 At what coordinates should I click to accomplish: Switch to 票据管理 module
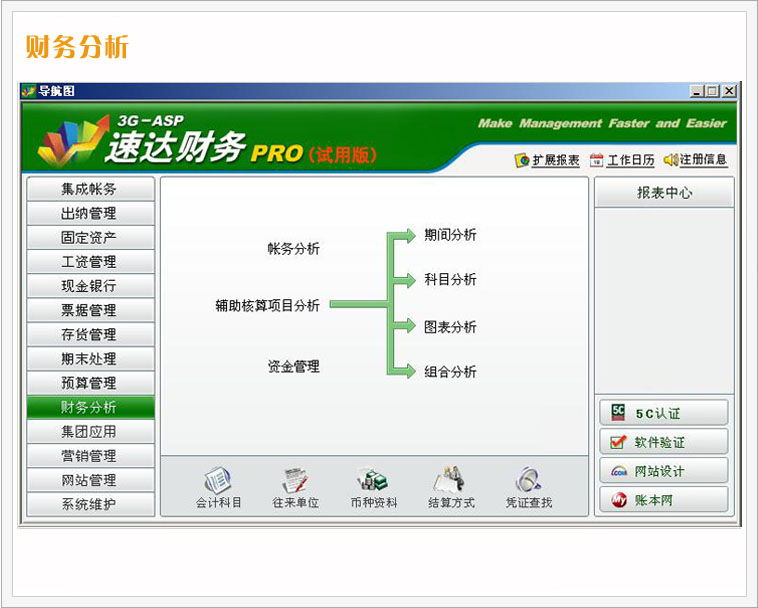90,310
